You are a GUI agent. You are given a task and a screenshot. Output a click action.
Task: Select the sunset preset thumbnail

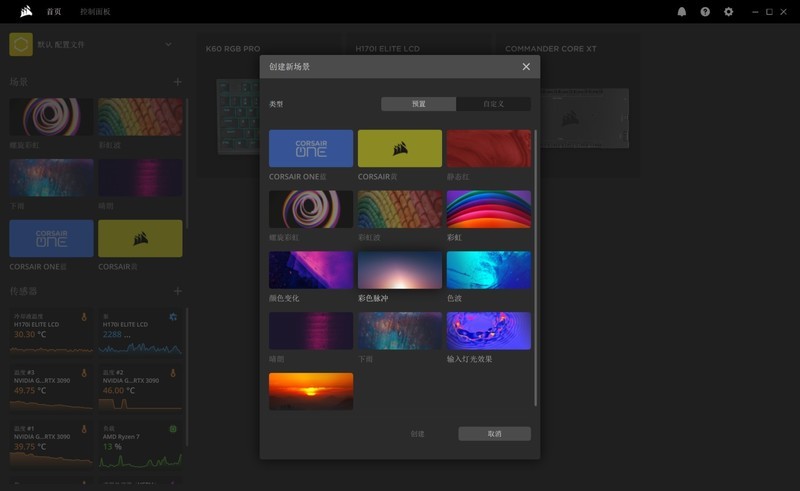[x=311, y=391]
